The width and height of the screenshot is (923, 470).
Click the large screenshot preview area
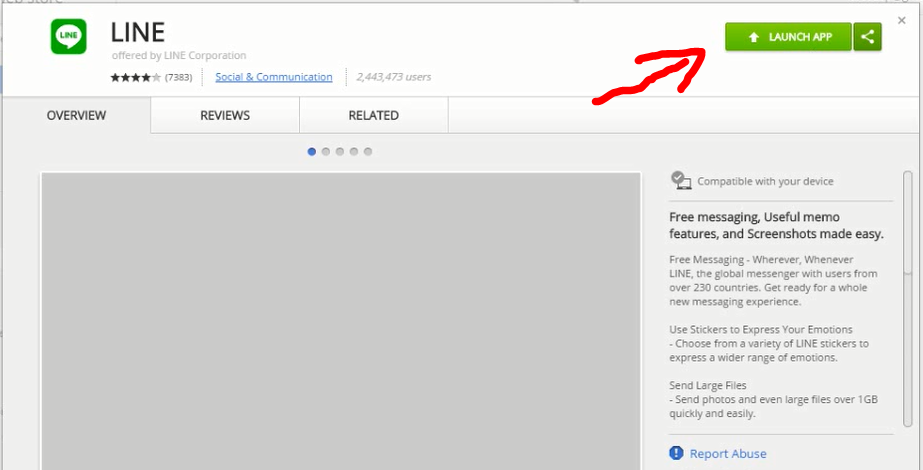click(x=341, y=321)
